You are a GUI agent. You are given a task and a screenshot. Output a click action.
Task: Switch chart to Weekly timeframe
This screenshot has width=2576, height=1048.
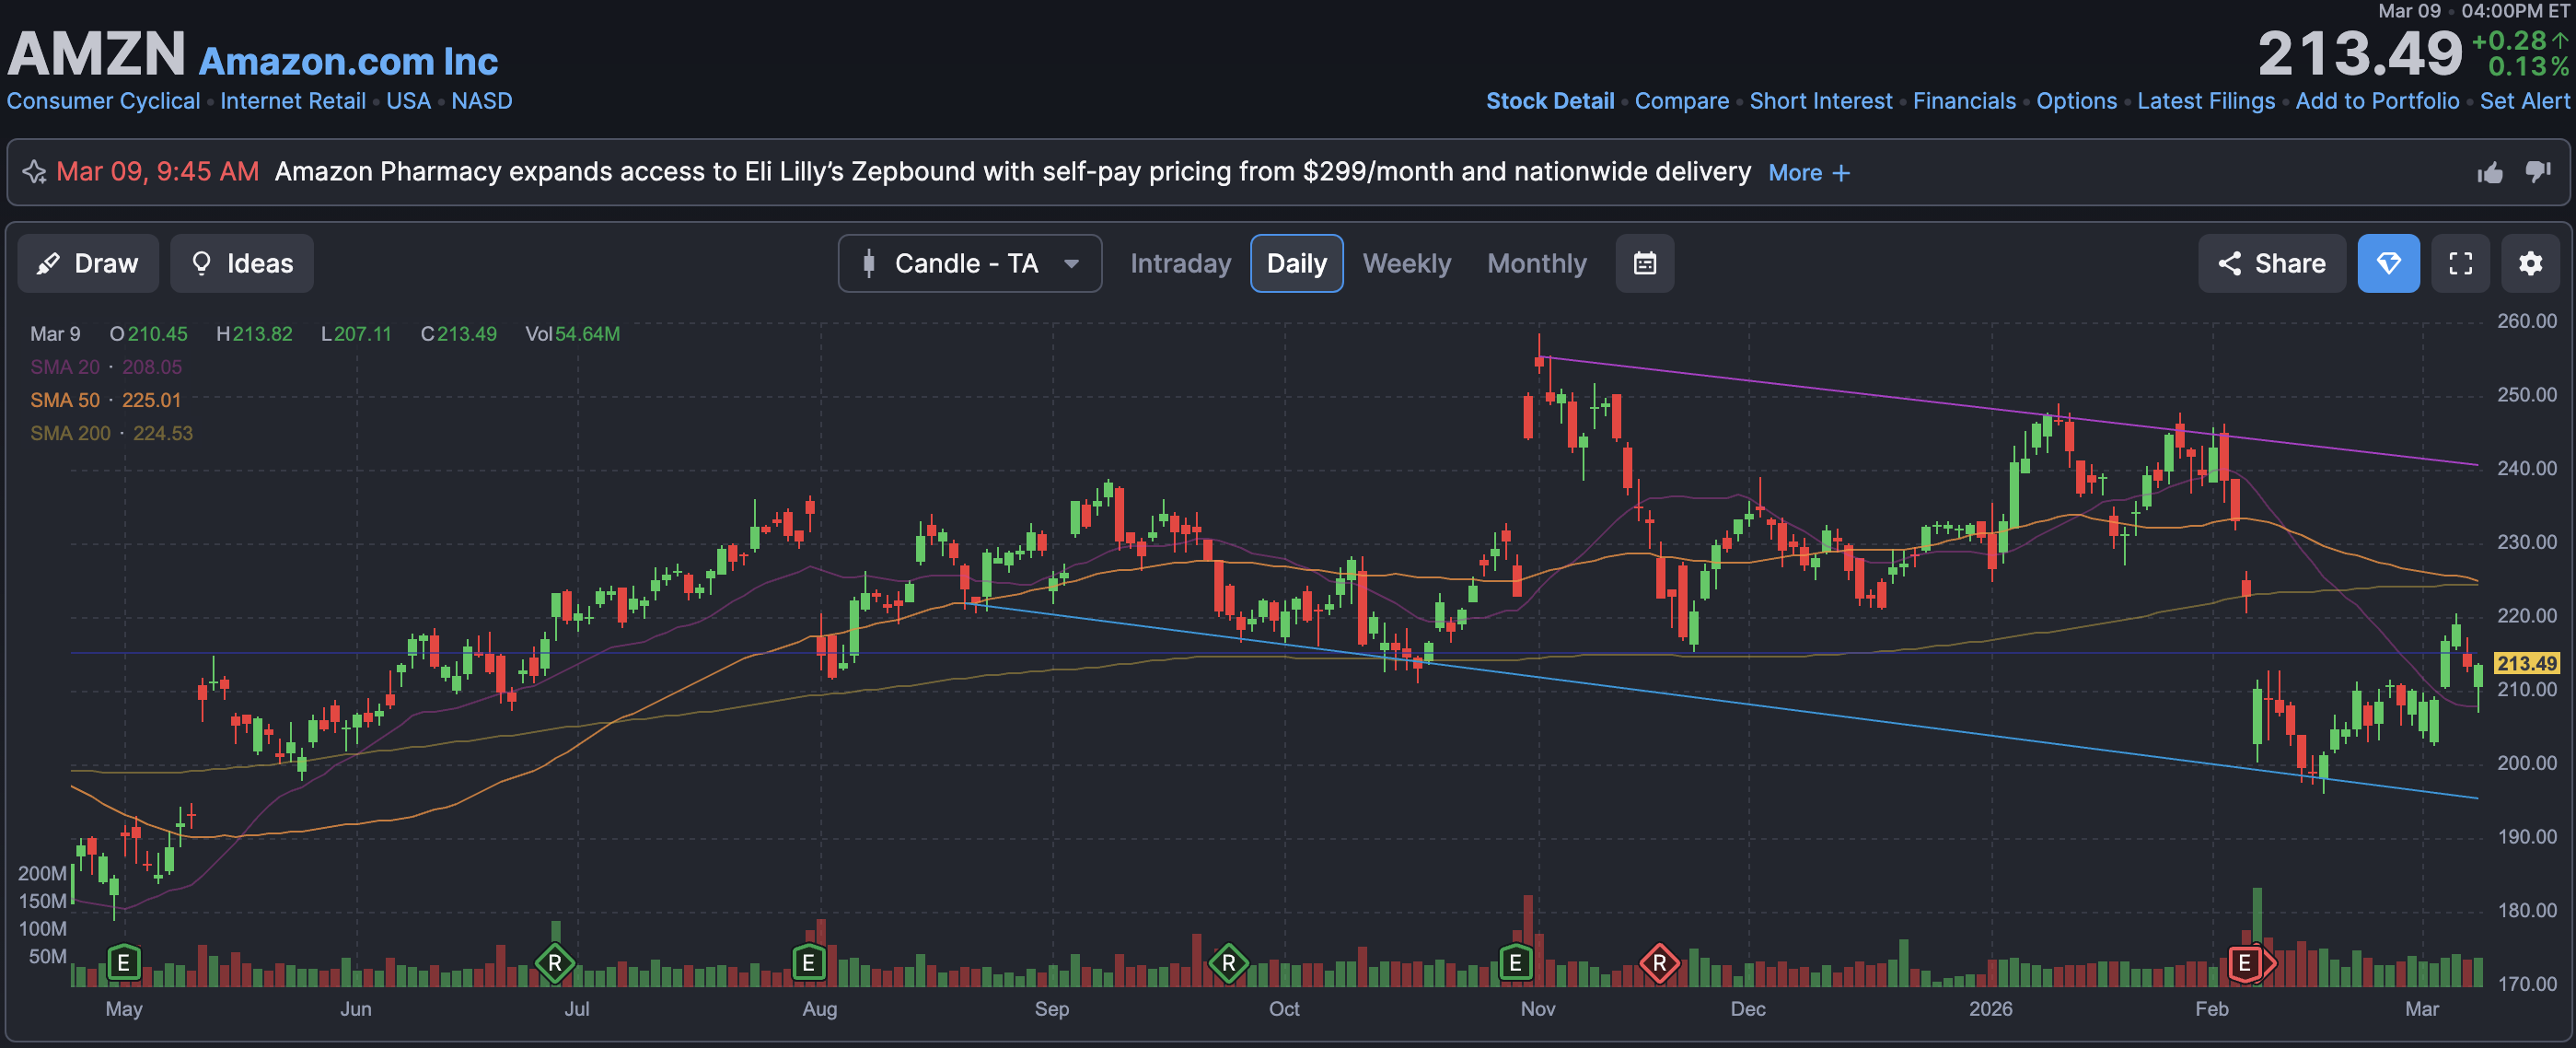1406,263
